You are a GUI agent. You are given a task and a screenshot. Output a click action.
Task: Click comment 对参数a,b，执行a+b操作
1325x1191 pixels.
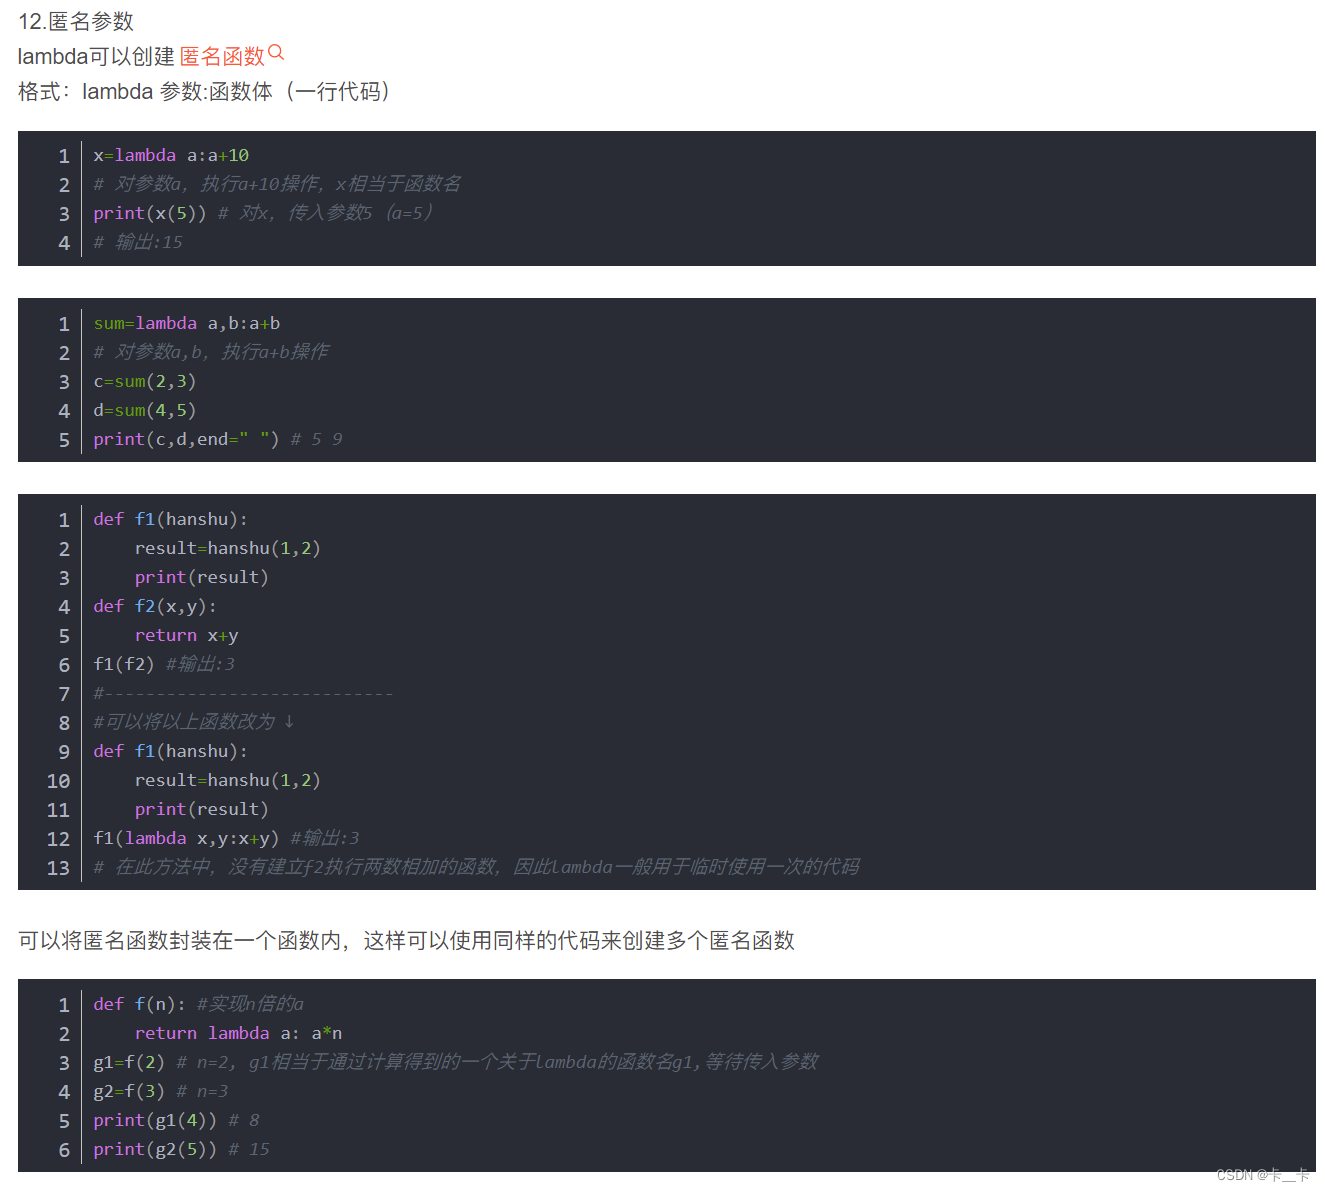click(211, 352)
